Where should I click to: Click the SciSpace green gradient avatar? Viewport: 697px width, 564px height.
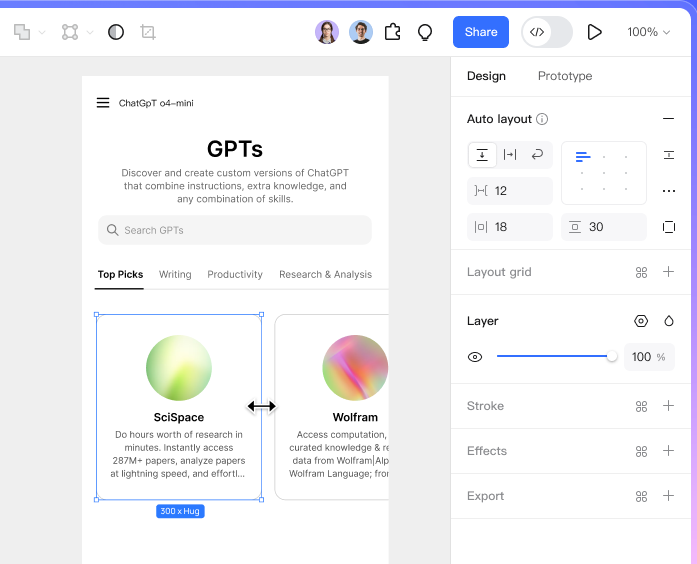(179, 368)
